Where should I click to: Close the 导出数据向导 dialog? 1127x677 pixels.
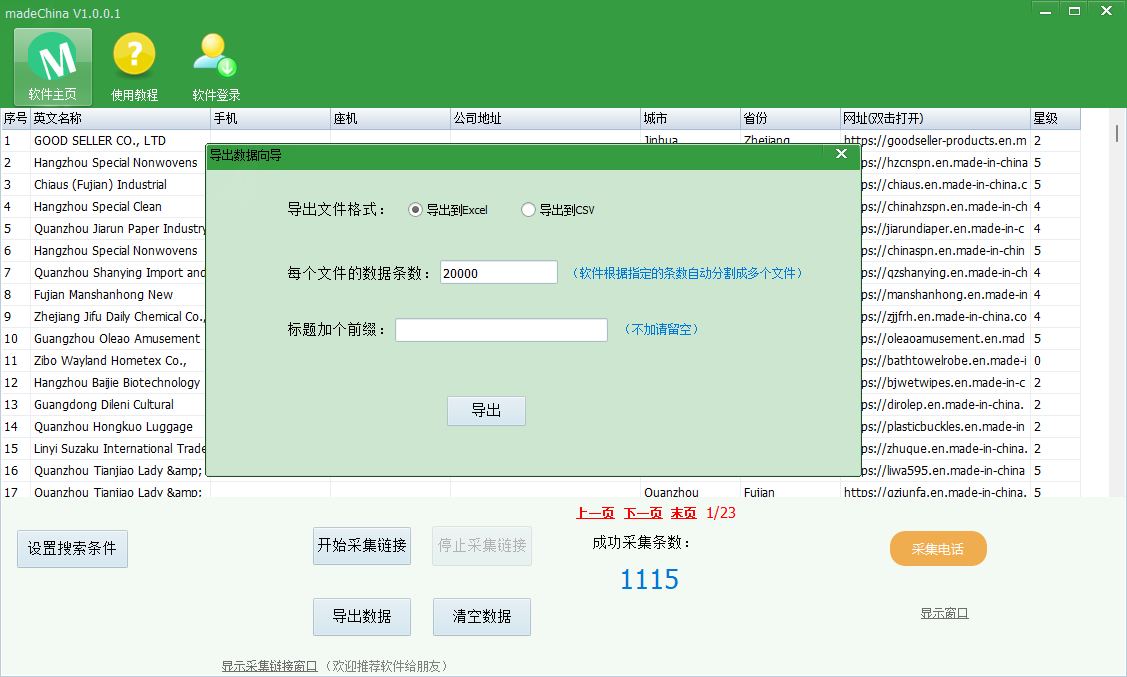pyautogui.click(x=842, y=154)
